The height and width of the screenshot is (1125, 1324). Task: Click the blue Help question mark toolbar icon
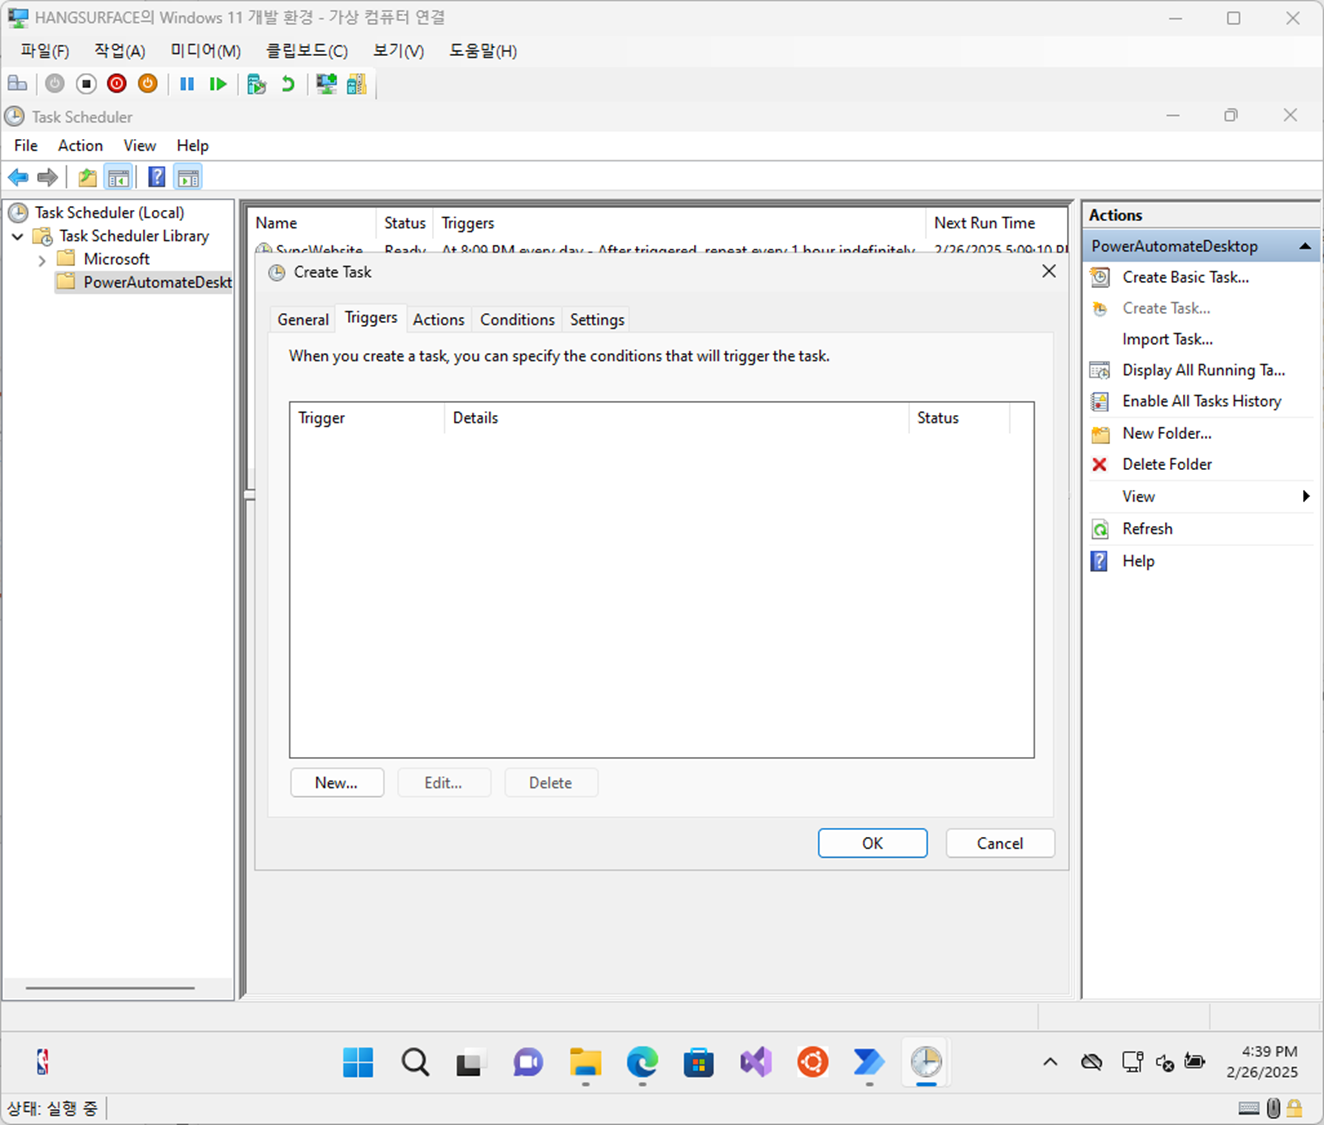click(x=157, y=178)
